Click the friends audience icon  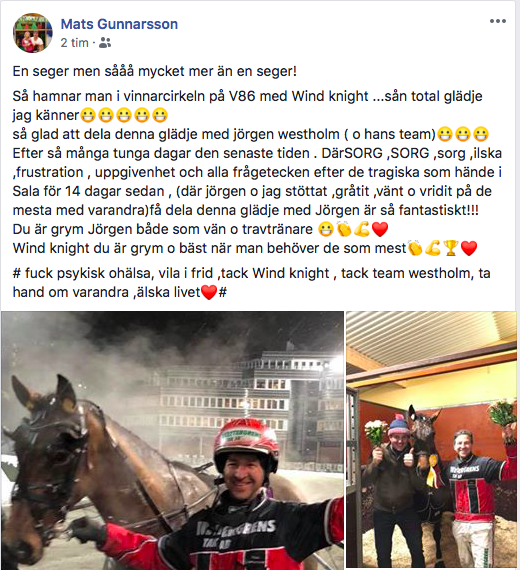[105, 43]
